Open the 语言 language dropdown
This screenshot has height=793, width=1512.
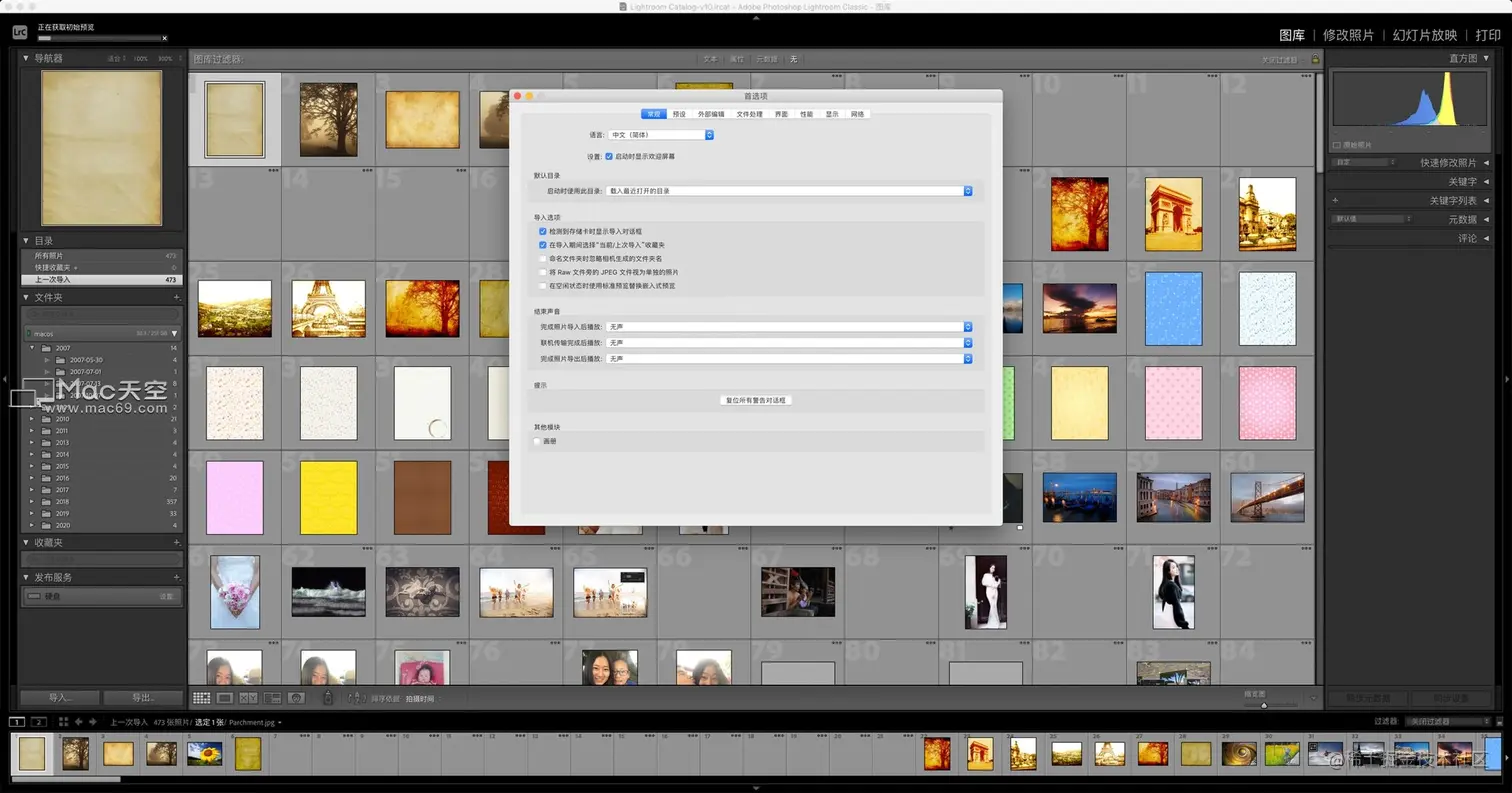661,134
